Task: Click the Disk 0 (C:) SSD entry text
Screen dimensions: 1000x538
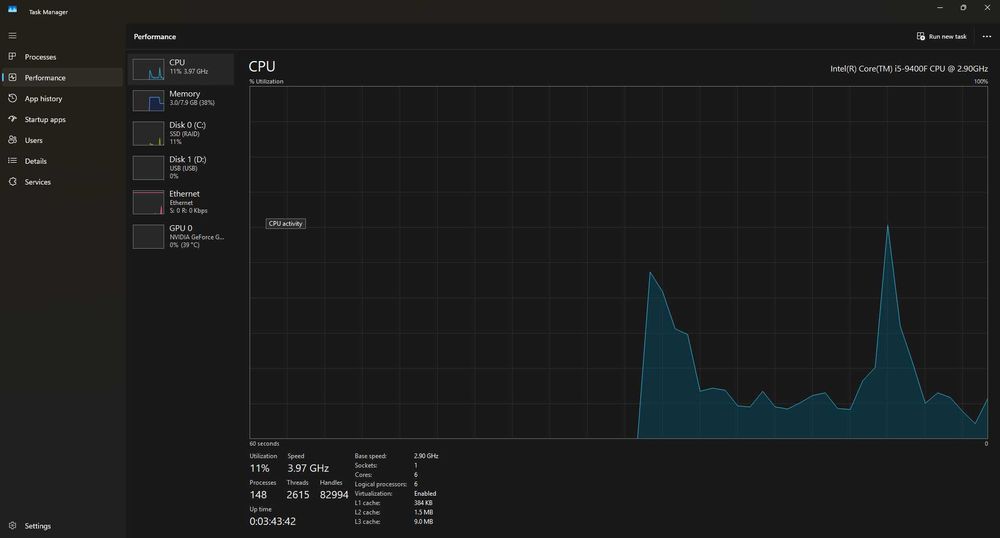Action: (x=184, y=134)
